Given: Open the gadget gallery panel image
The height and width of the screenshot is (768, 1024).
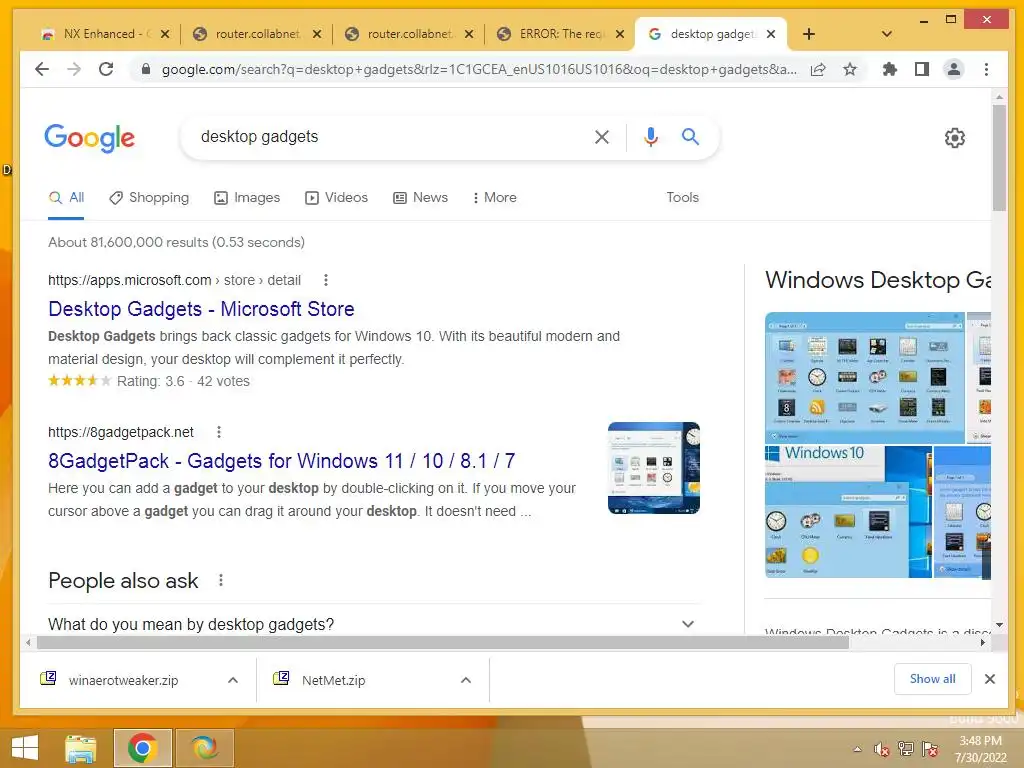Looking at the screenshot, I should (x=865, y=377).
